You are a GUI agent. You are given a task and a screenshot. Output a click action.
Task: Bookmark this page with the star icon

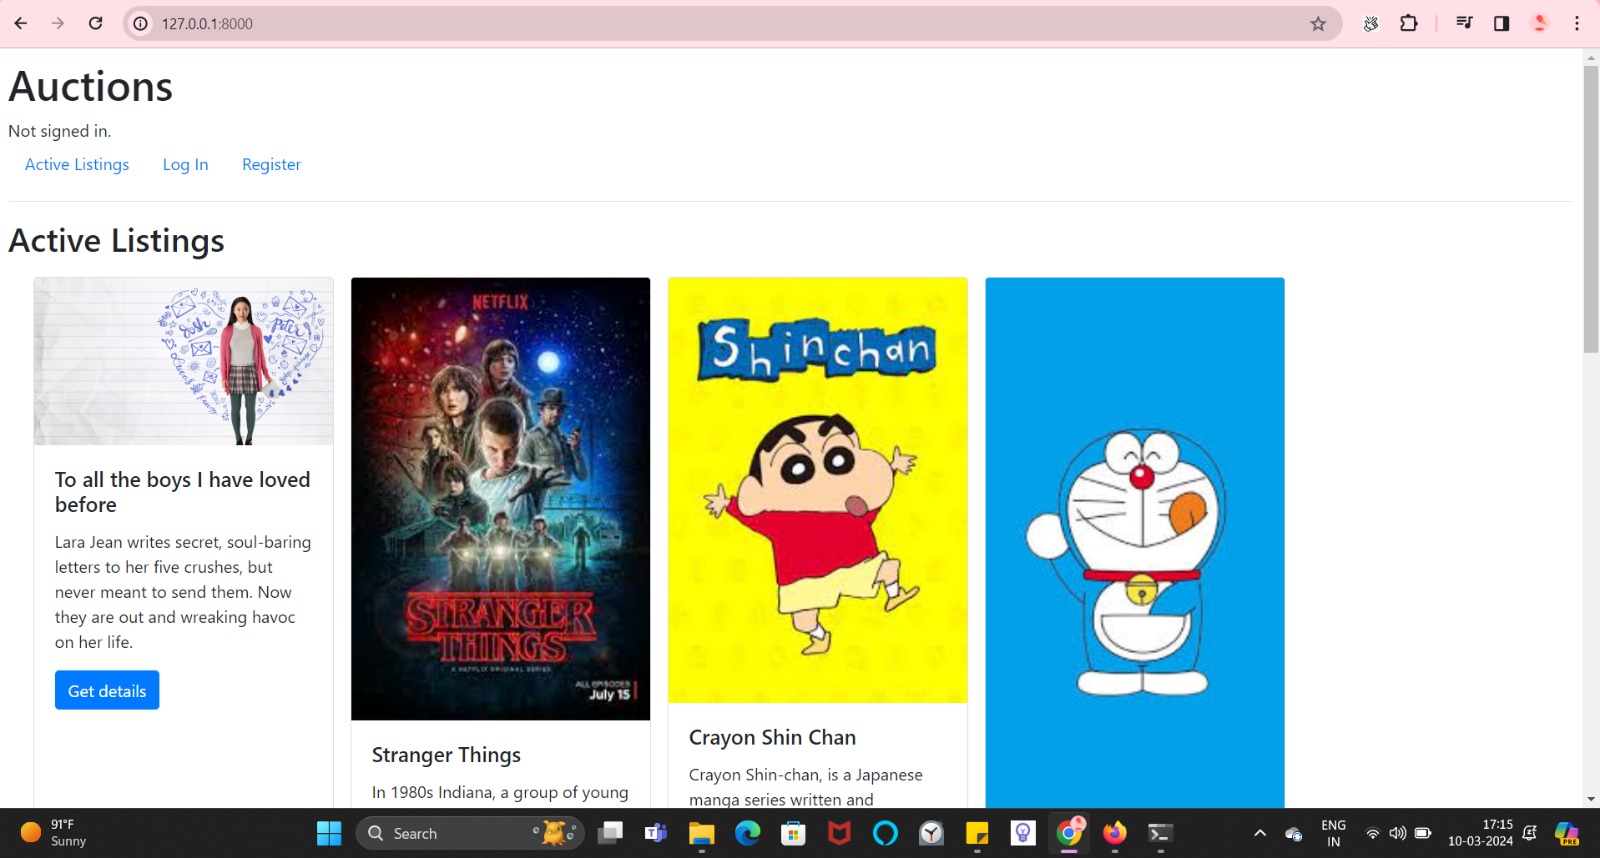click(1318, 23)
